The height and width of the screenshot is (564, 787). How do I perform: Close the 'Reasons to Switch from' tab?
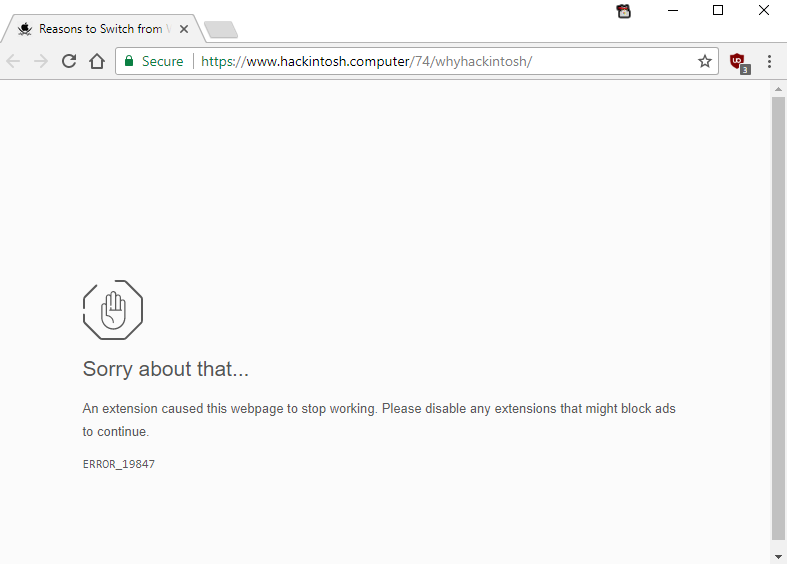184,29
